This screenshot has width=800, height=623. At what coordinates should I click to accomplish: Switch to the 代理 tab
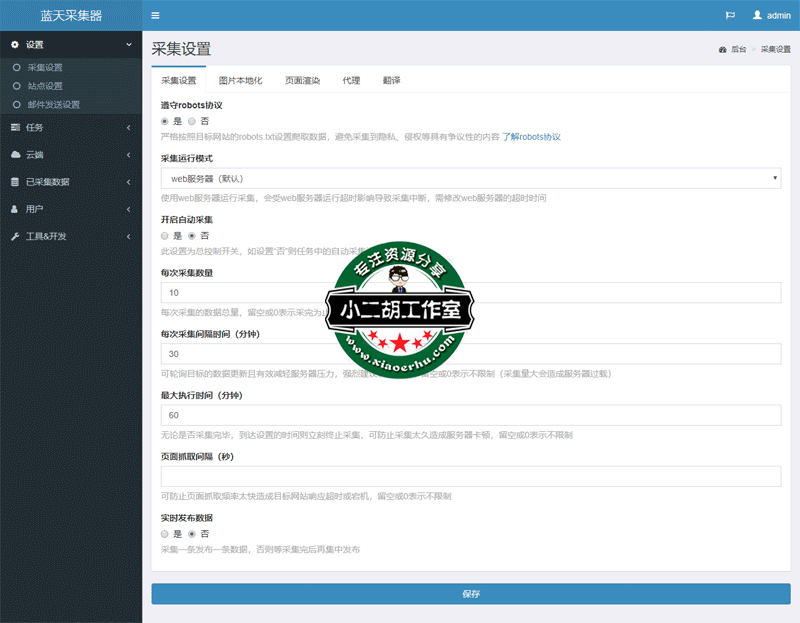pyautogui.click(x=351, y=80)
